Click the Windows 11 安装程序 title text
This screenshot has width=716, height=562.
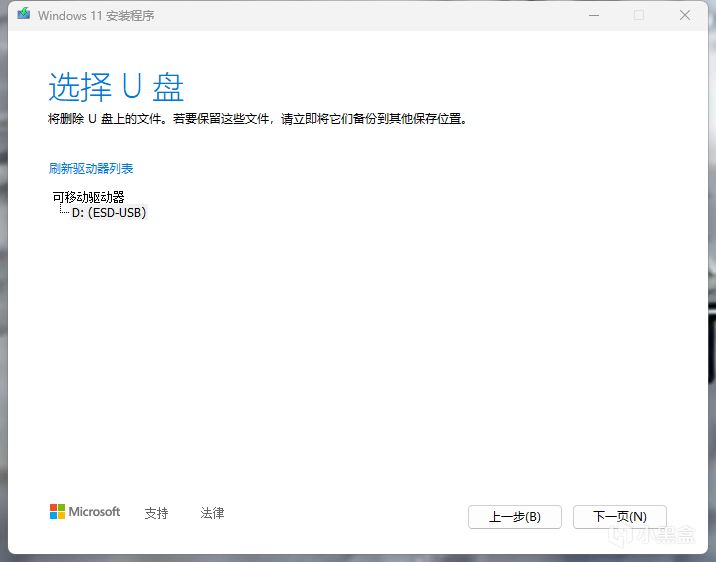click(x=96, y=16)
